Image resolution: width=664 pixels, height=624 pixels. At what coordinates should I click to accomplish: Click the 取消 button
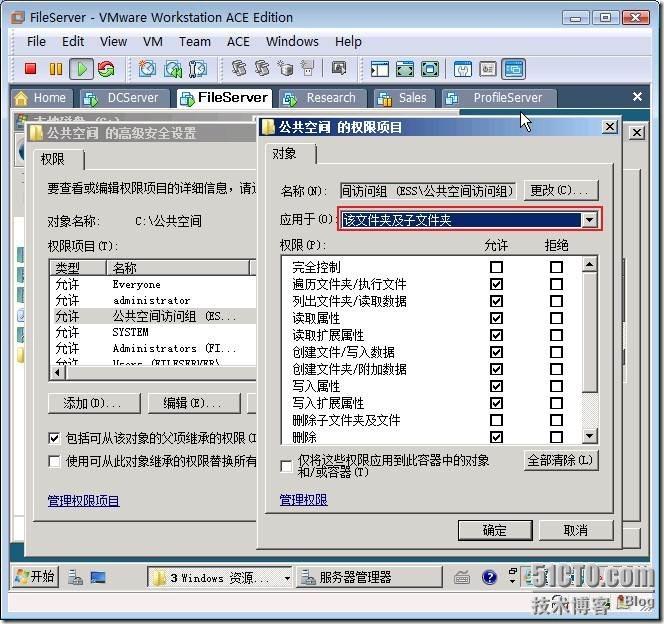tap(575, 530)
